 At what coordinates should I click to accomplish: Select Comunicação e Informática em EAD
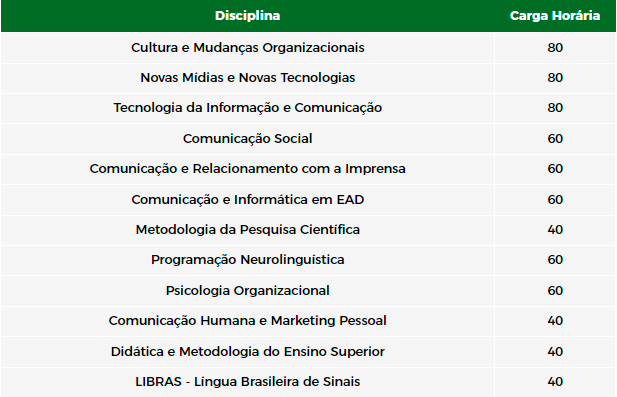coord(248,199)
